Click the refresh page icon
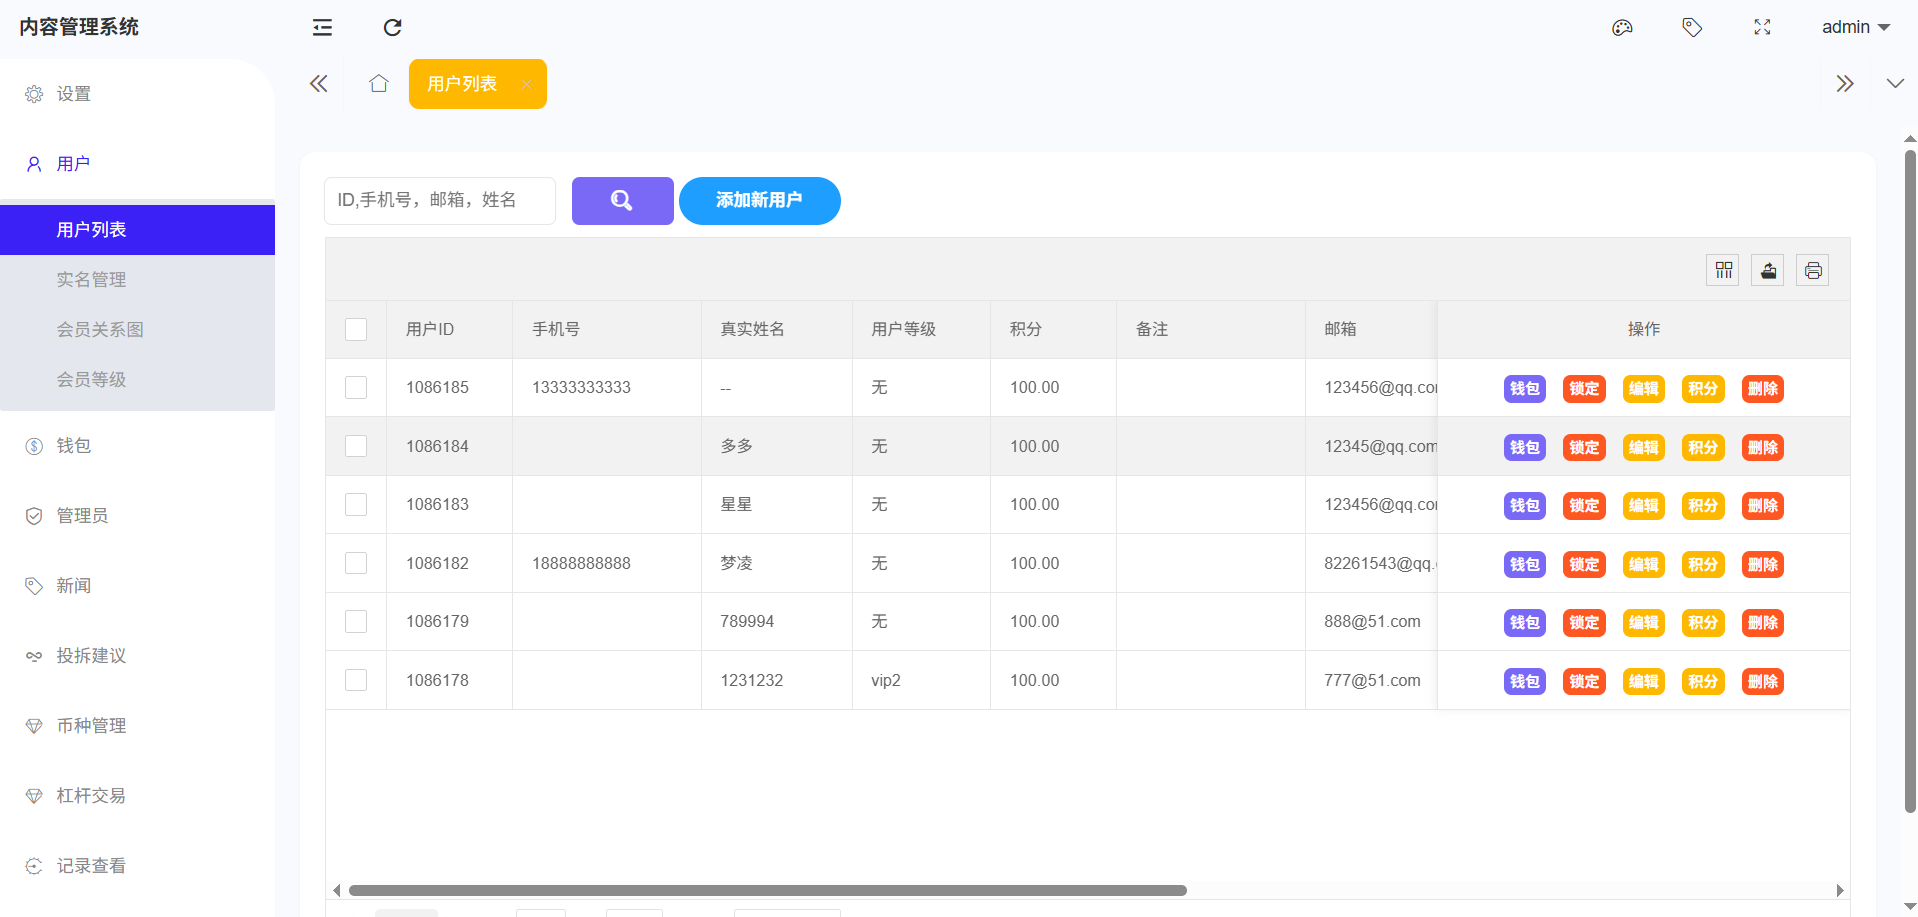 tap(392, 27)
